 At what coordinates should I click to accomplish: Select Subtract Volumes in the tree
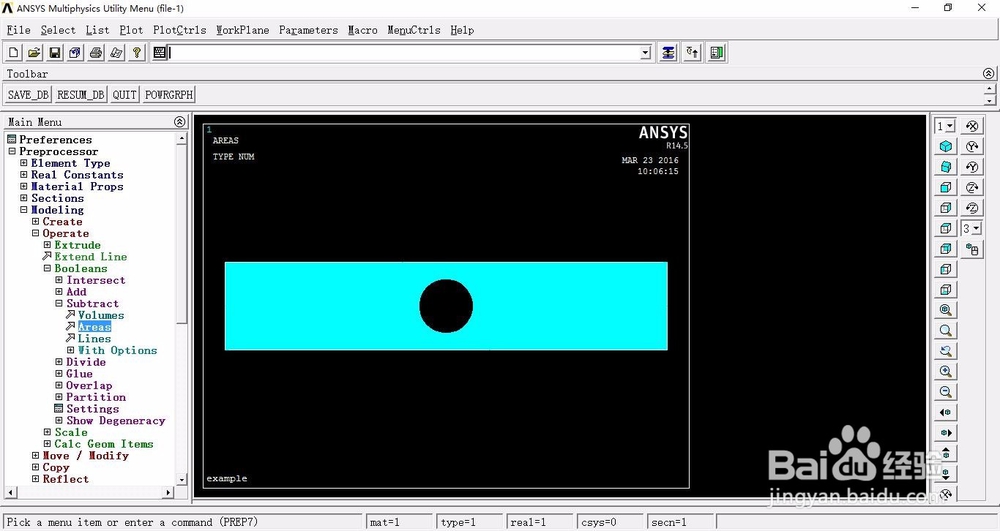point(101,316)
